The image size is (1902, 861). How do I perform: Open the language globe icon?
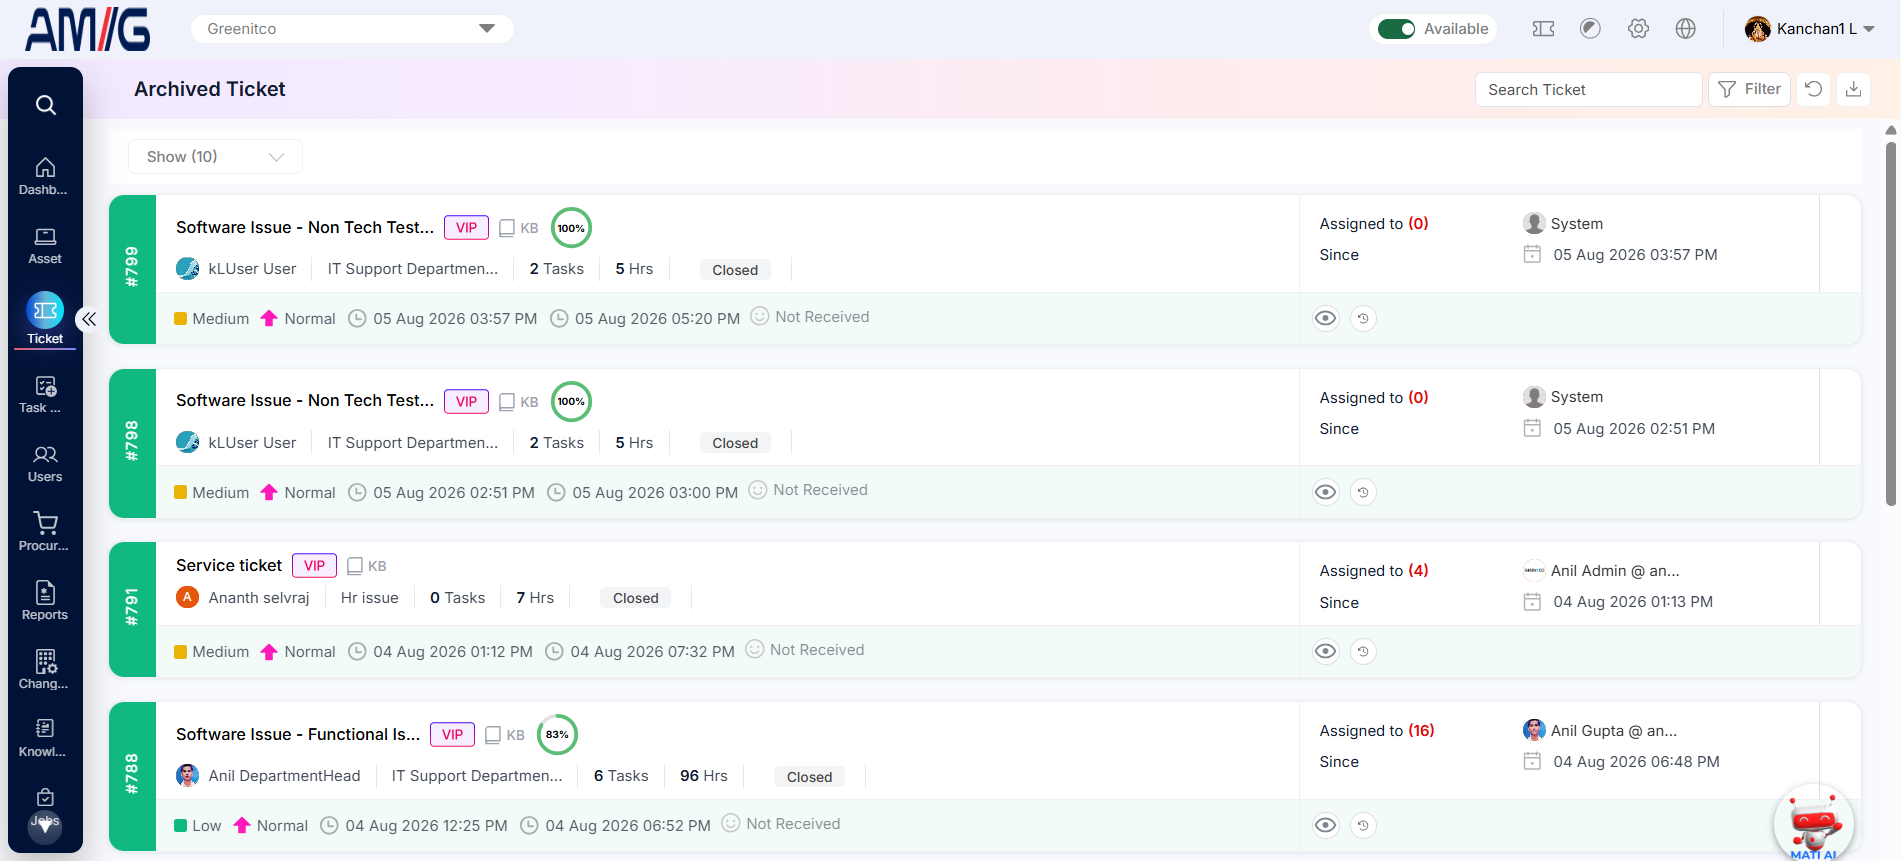coord(1686,29)
